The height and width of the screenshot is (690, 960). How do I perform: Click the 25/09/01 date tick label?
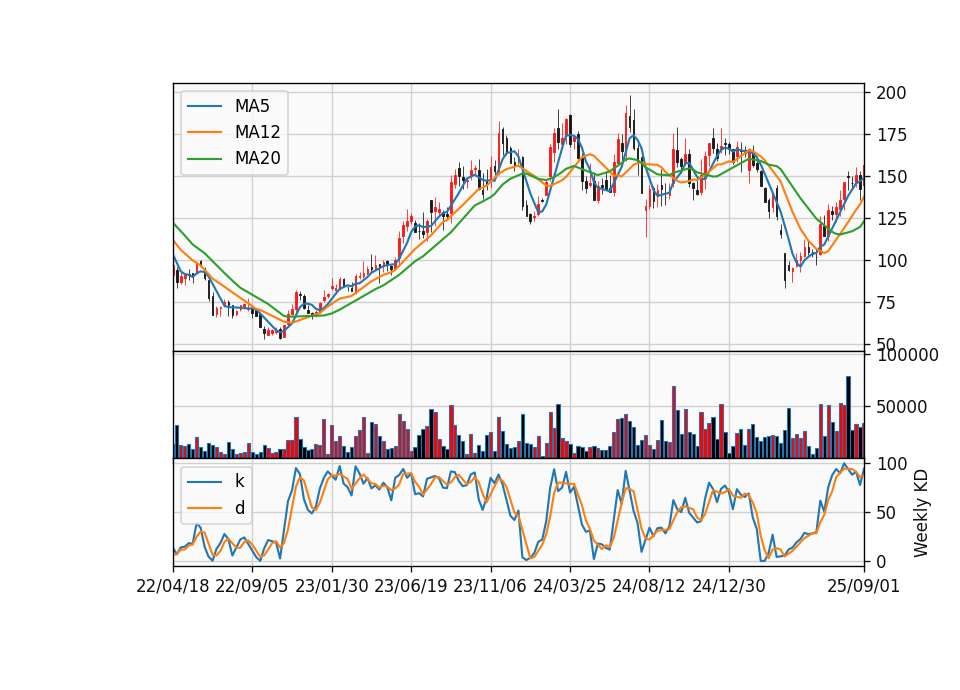point(864,587)
